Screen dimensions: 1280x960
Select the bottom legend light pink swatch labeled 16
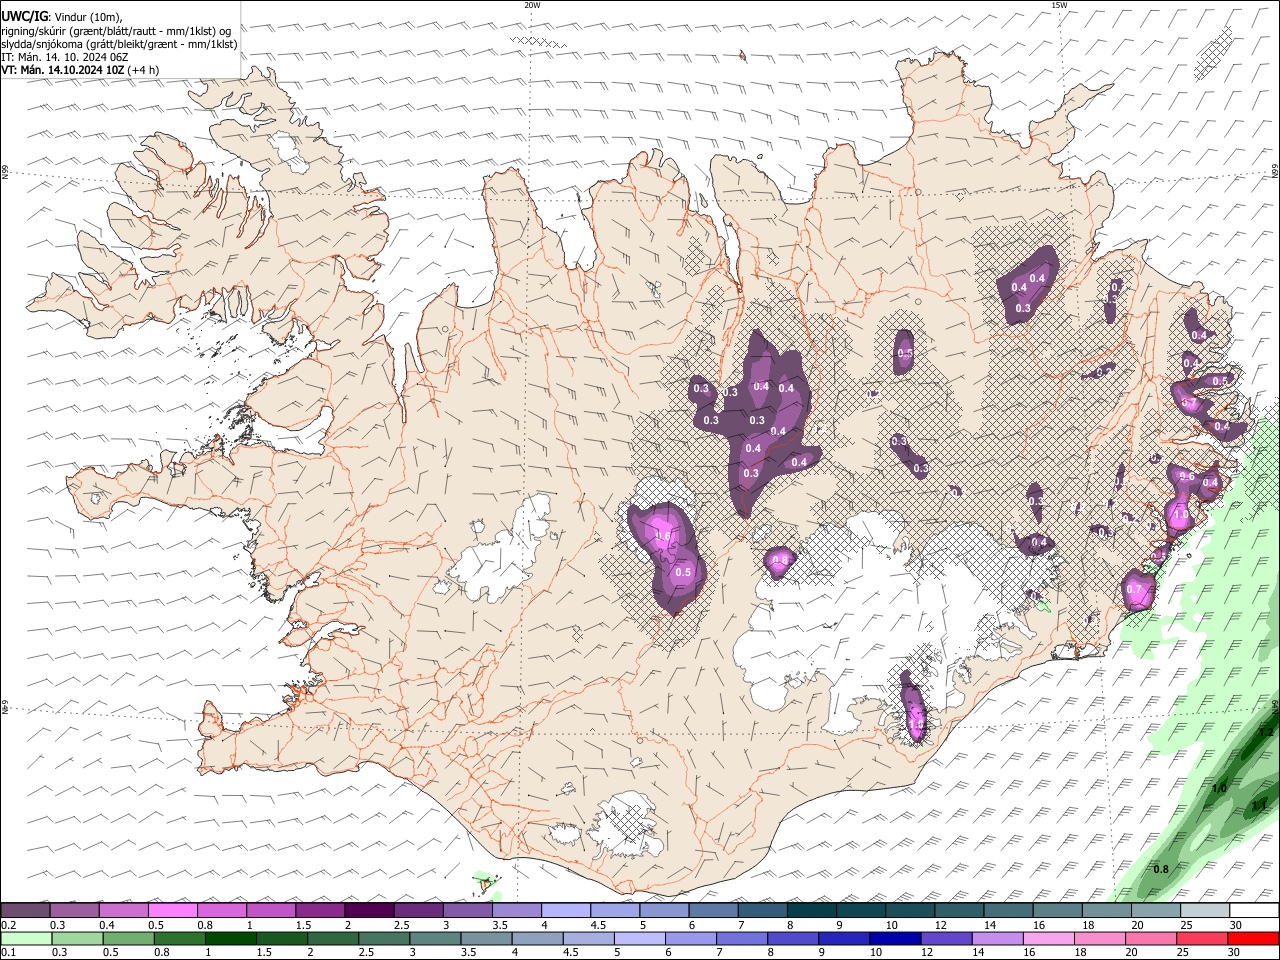[x=1048, y=939]
